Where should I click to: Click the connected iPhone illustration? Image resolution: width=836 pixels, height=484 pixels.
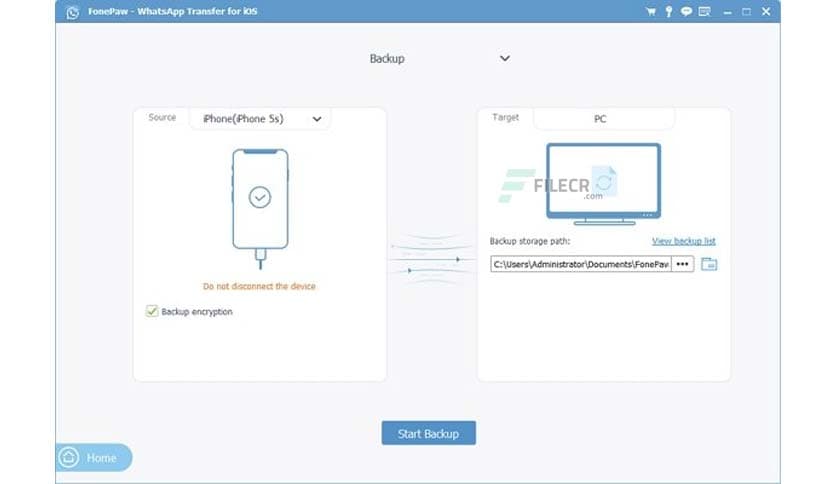(x=260, y=207)
